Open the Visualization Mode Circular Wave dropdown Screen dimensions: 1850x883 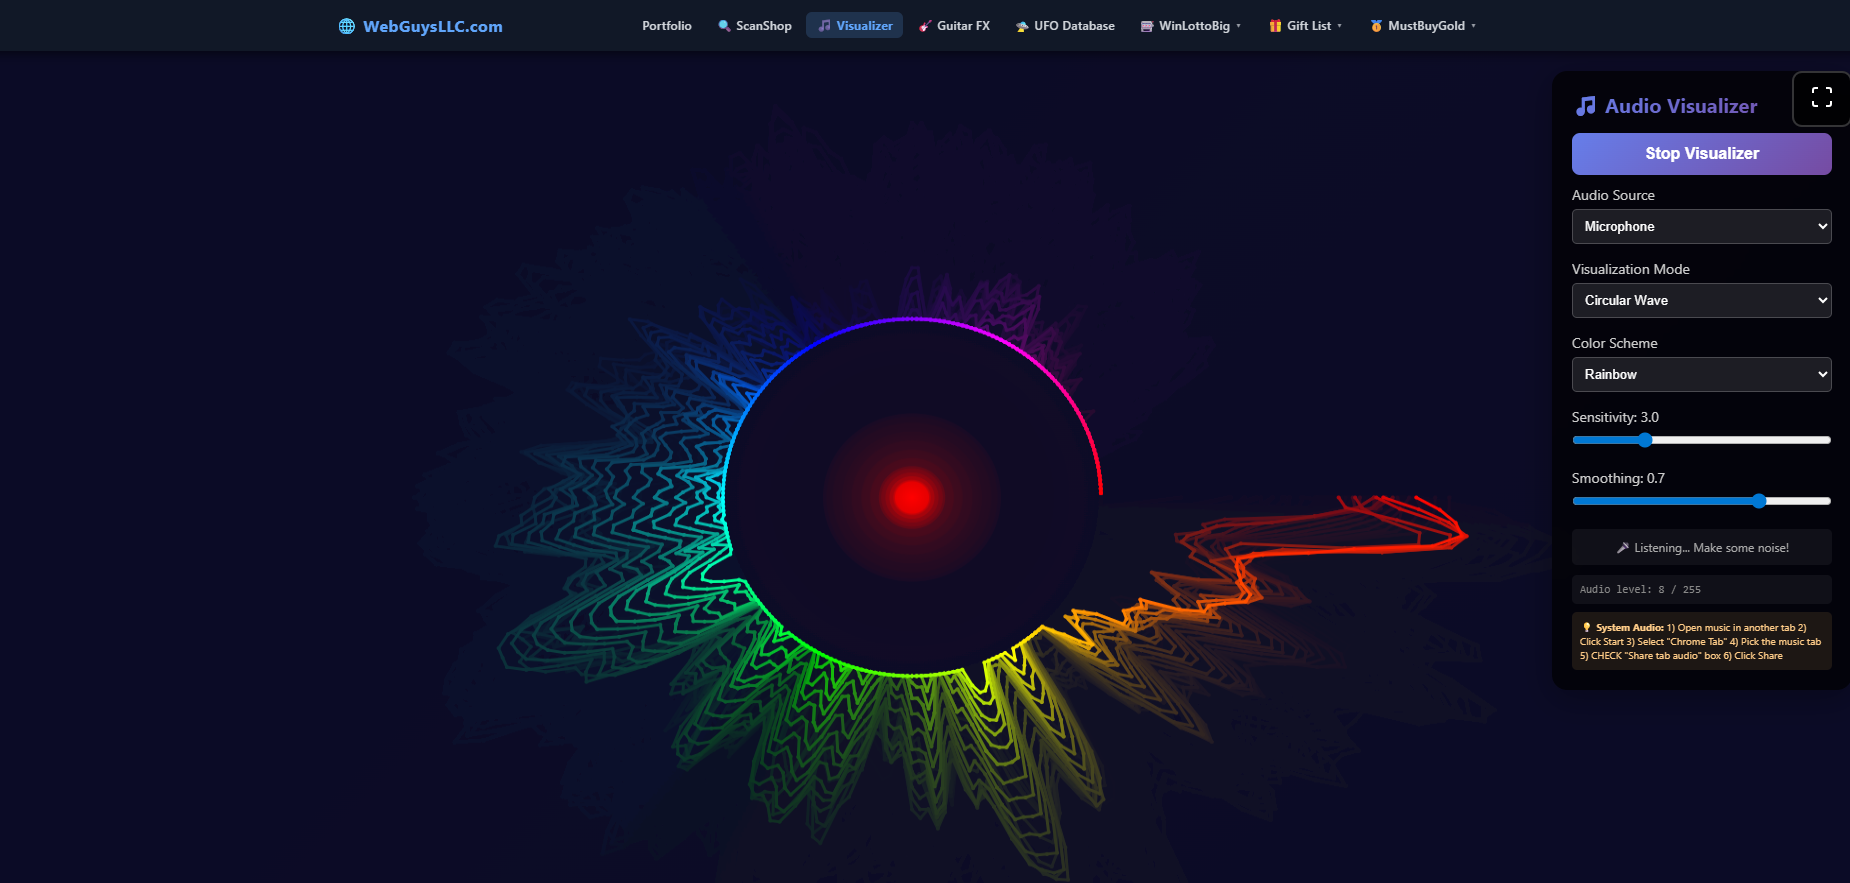coord(1701,301)
